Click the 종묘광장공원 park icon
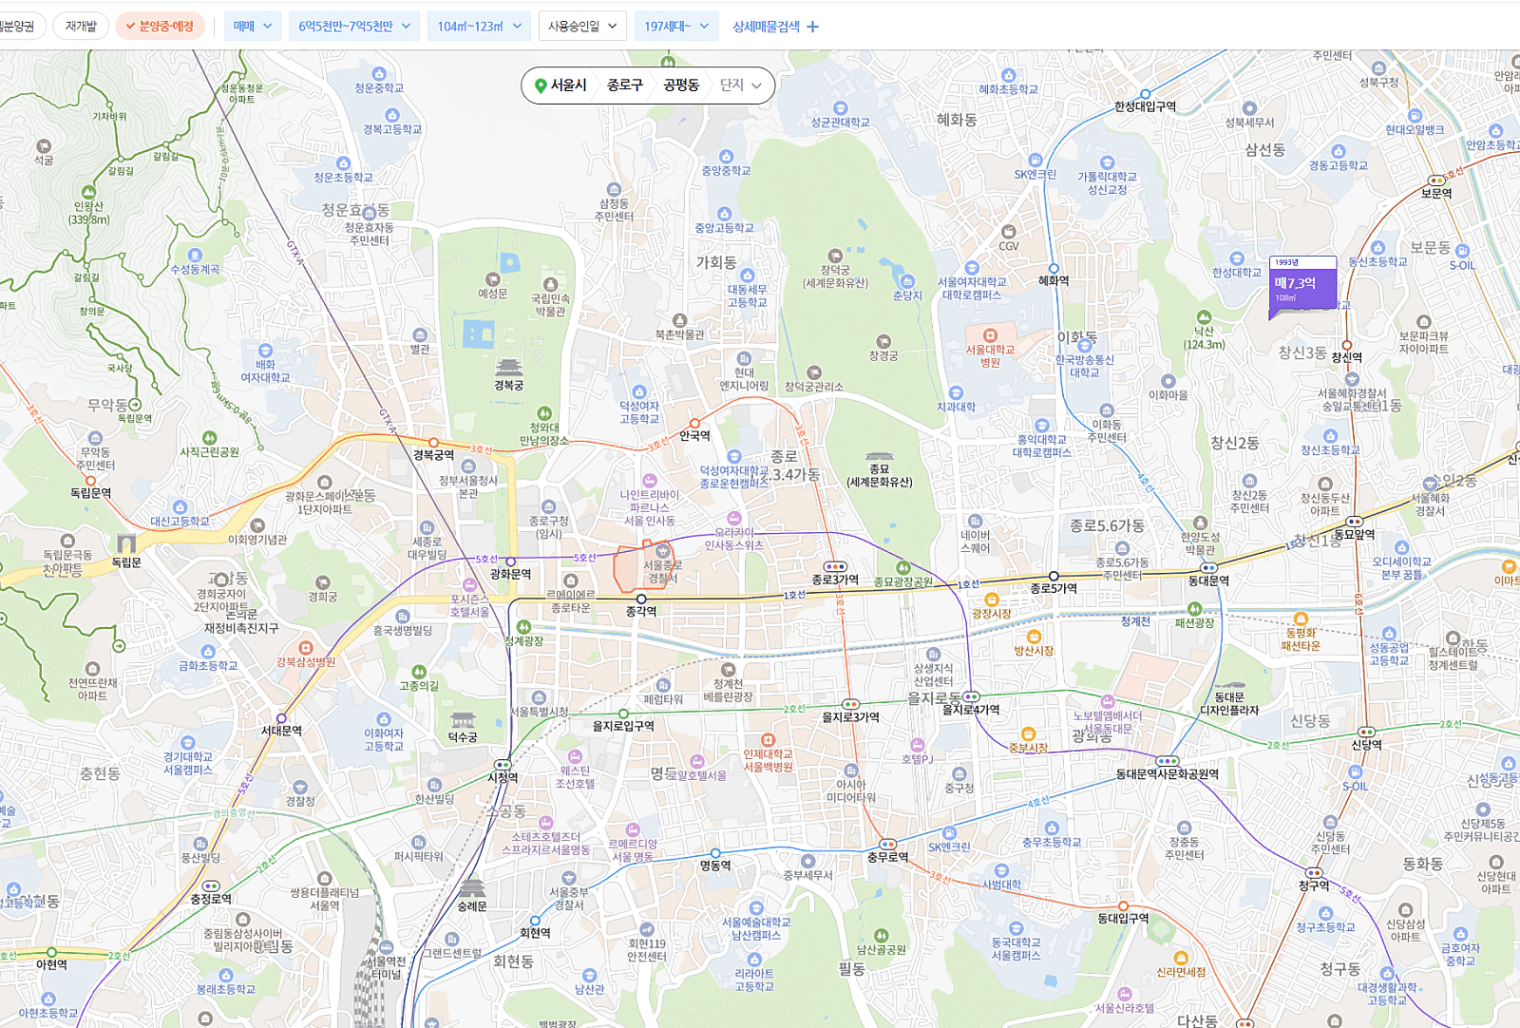Viewport: 1520px width, 1028px height. pos(903,568)
